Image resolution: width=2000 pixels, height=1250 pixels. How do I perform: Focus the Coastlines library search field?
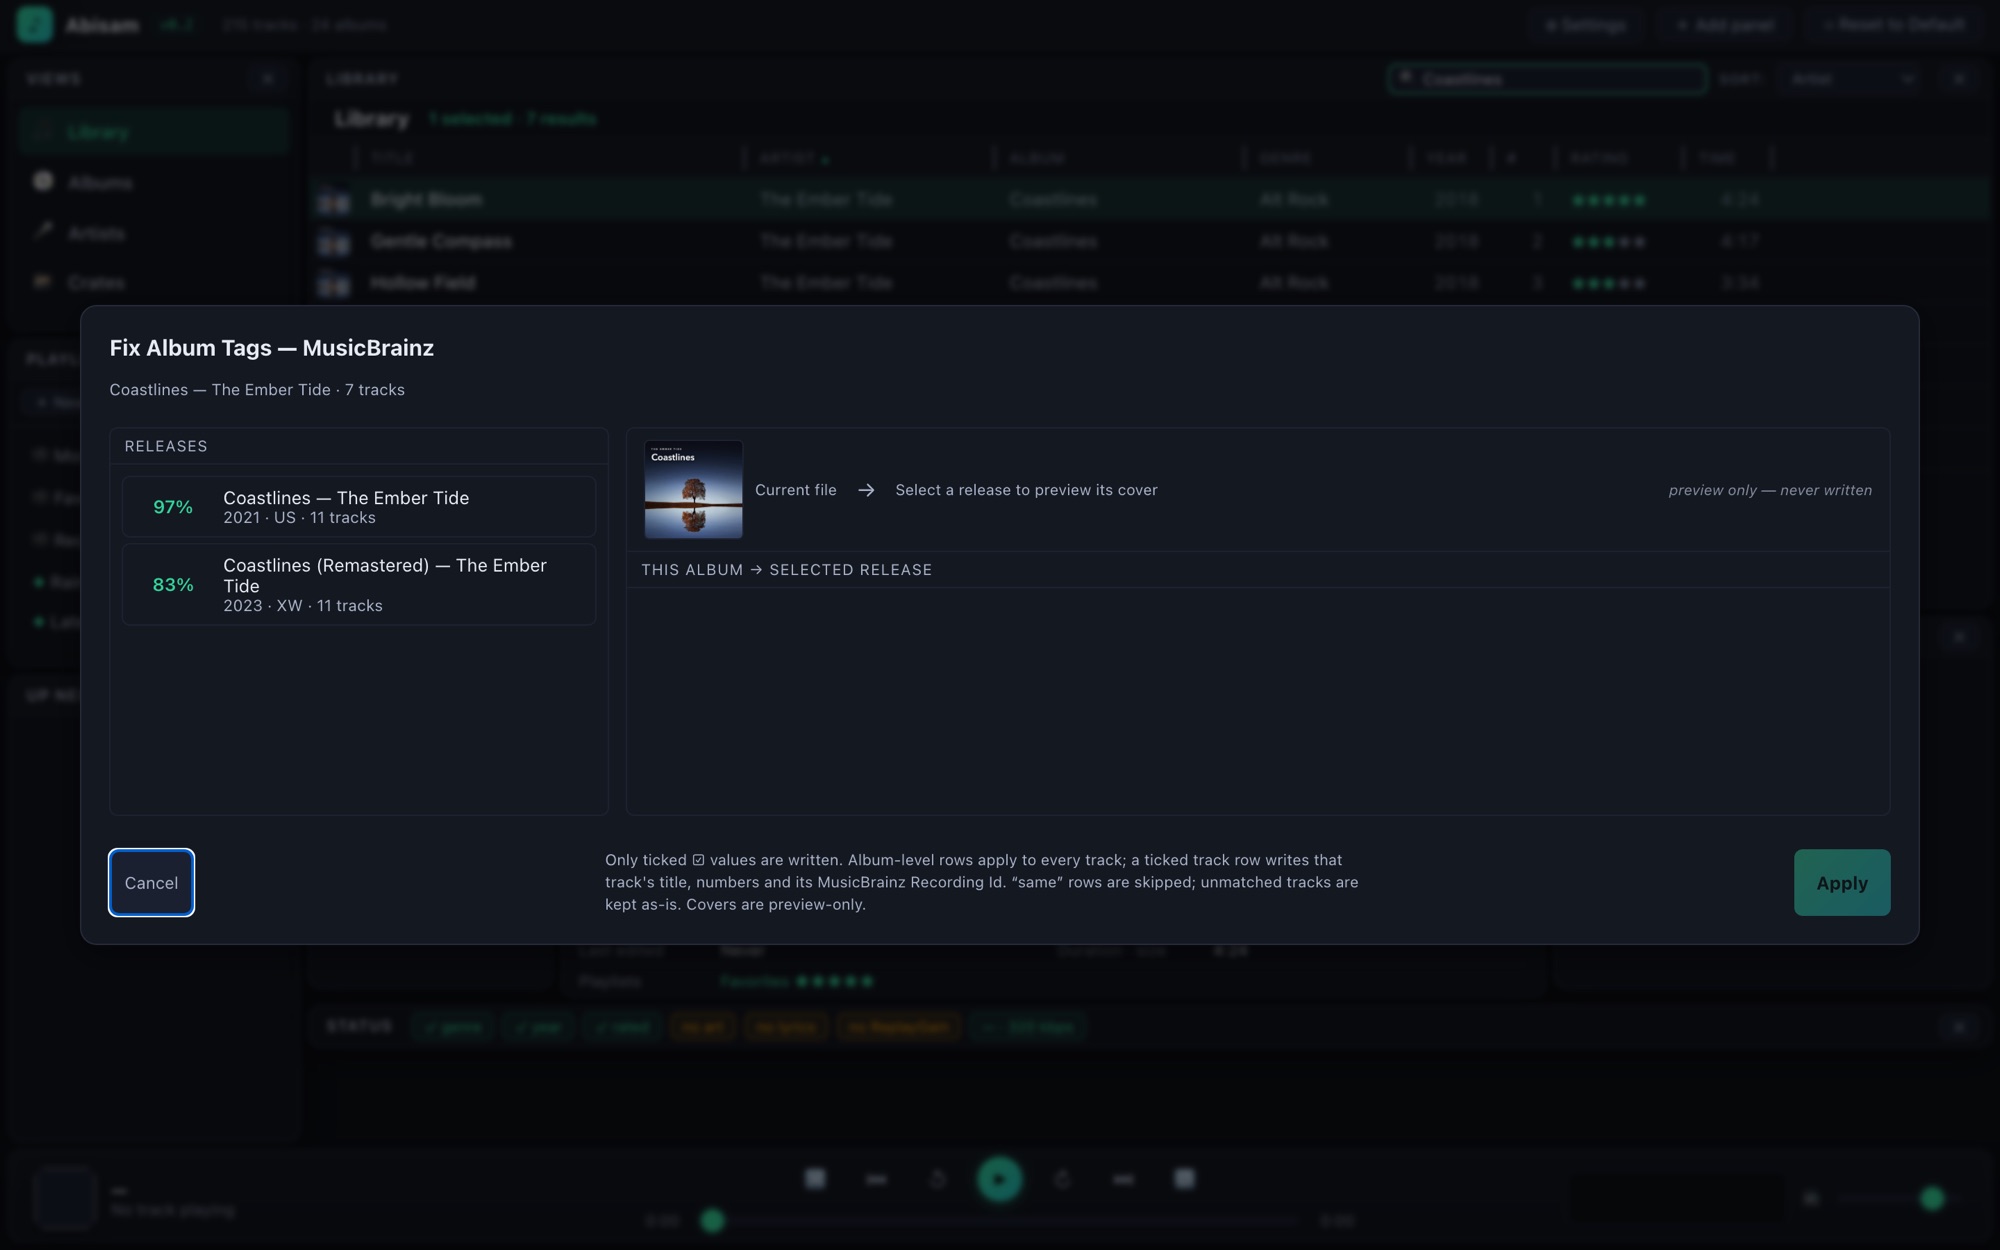(x=1547, y=79)
